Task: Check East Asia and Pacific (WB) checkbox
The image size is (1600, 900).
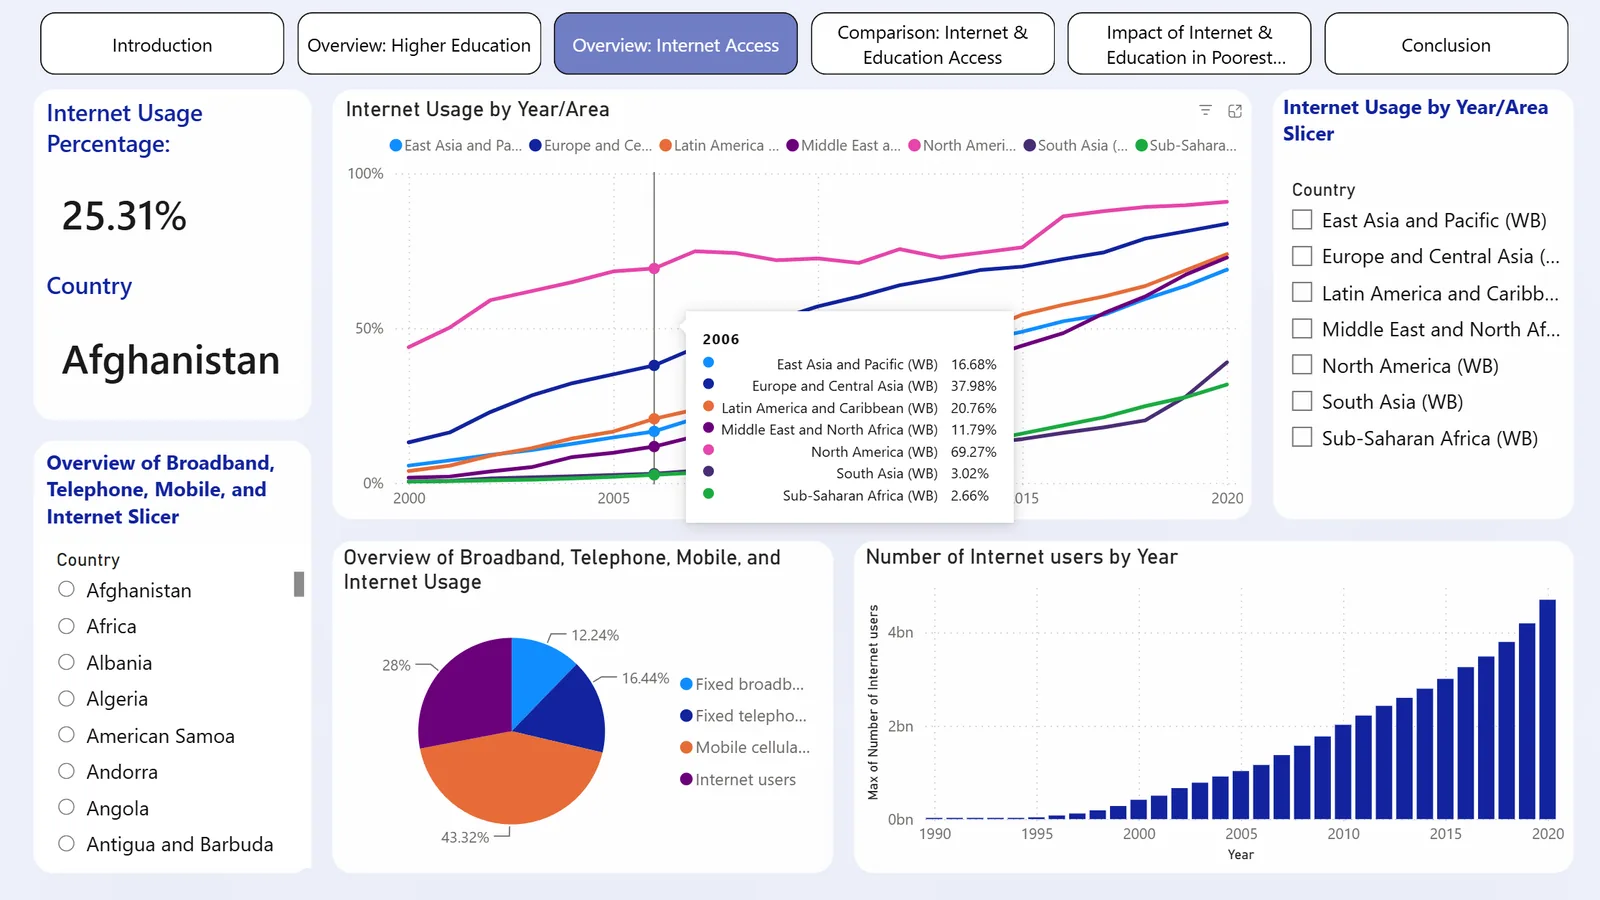Action: tap(1302, 220)
